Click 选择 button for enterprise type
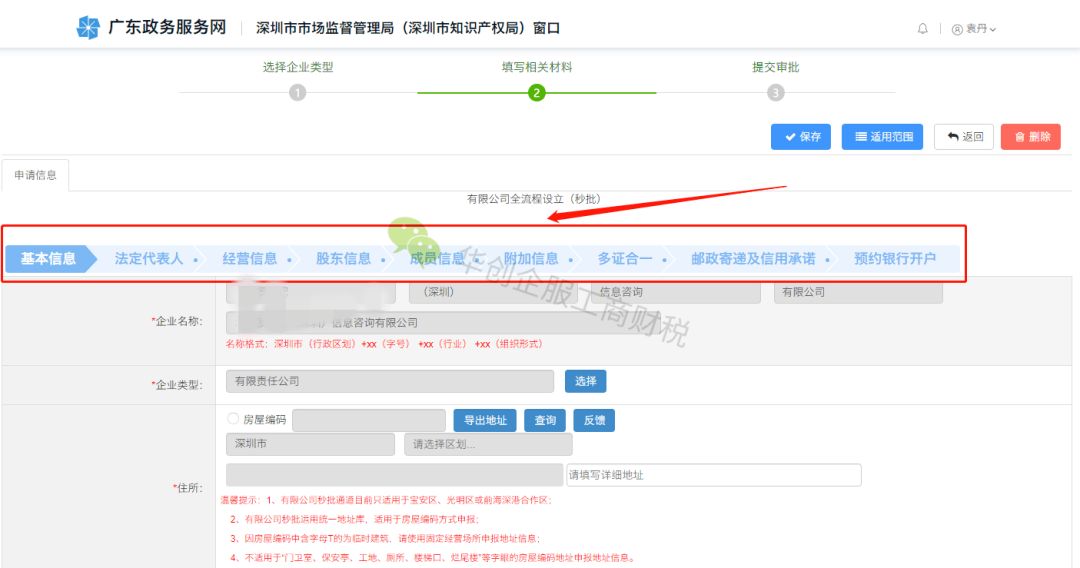The image size is (1080, 568). (x=585, y=381)
